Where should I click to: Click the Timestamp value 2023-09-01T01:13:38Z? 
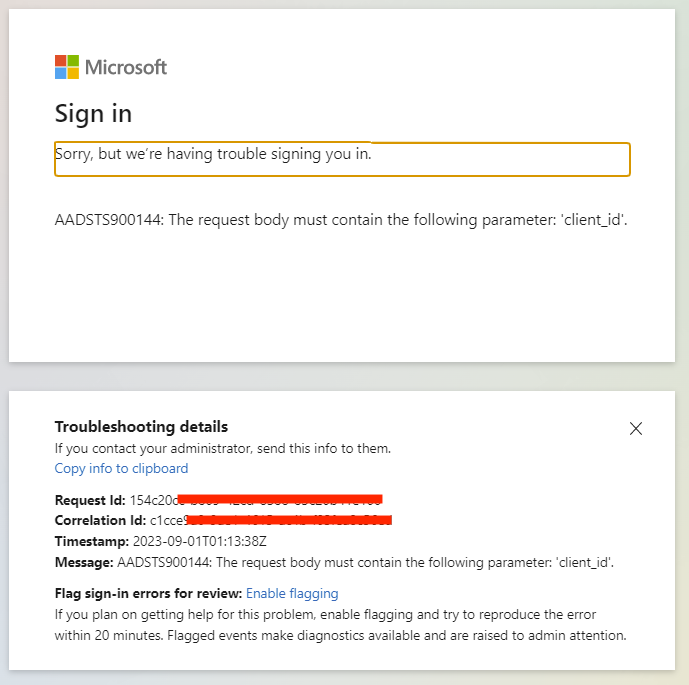coord(199,541)
